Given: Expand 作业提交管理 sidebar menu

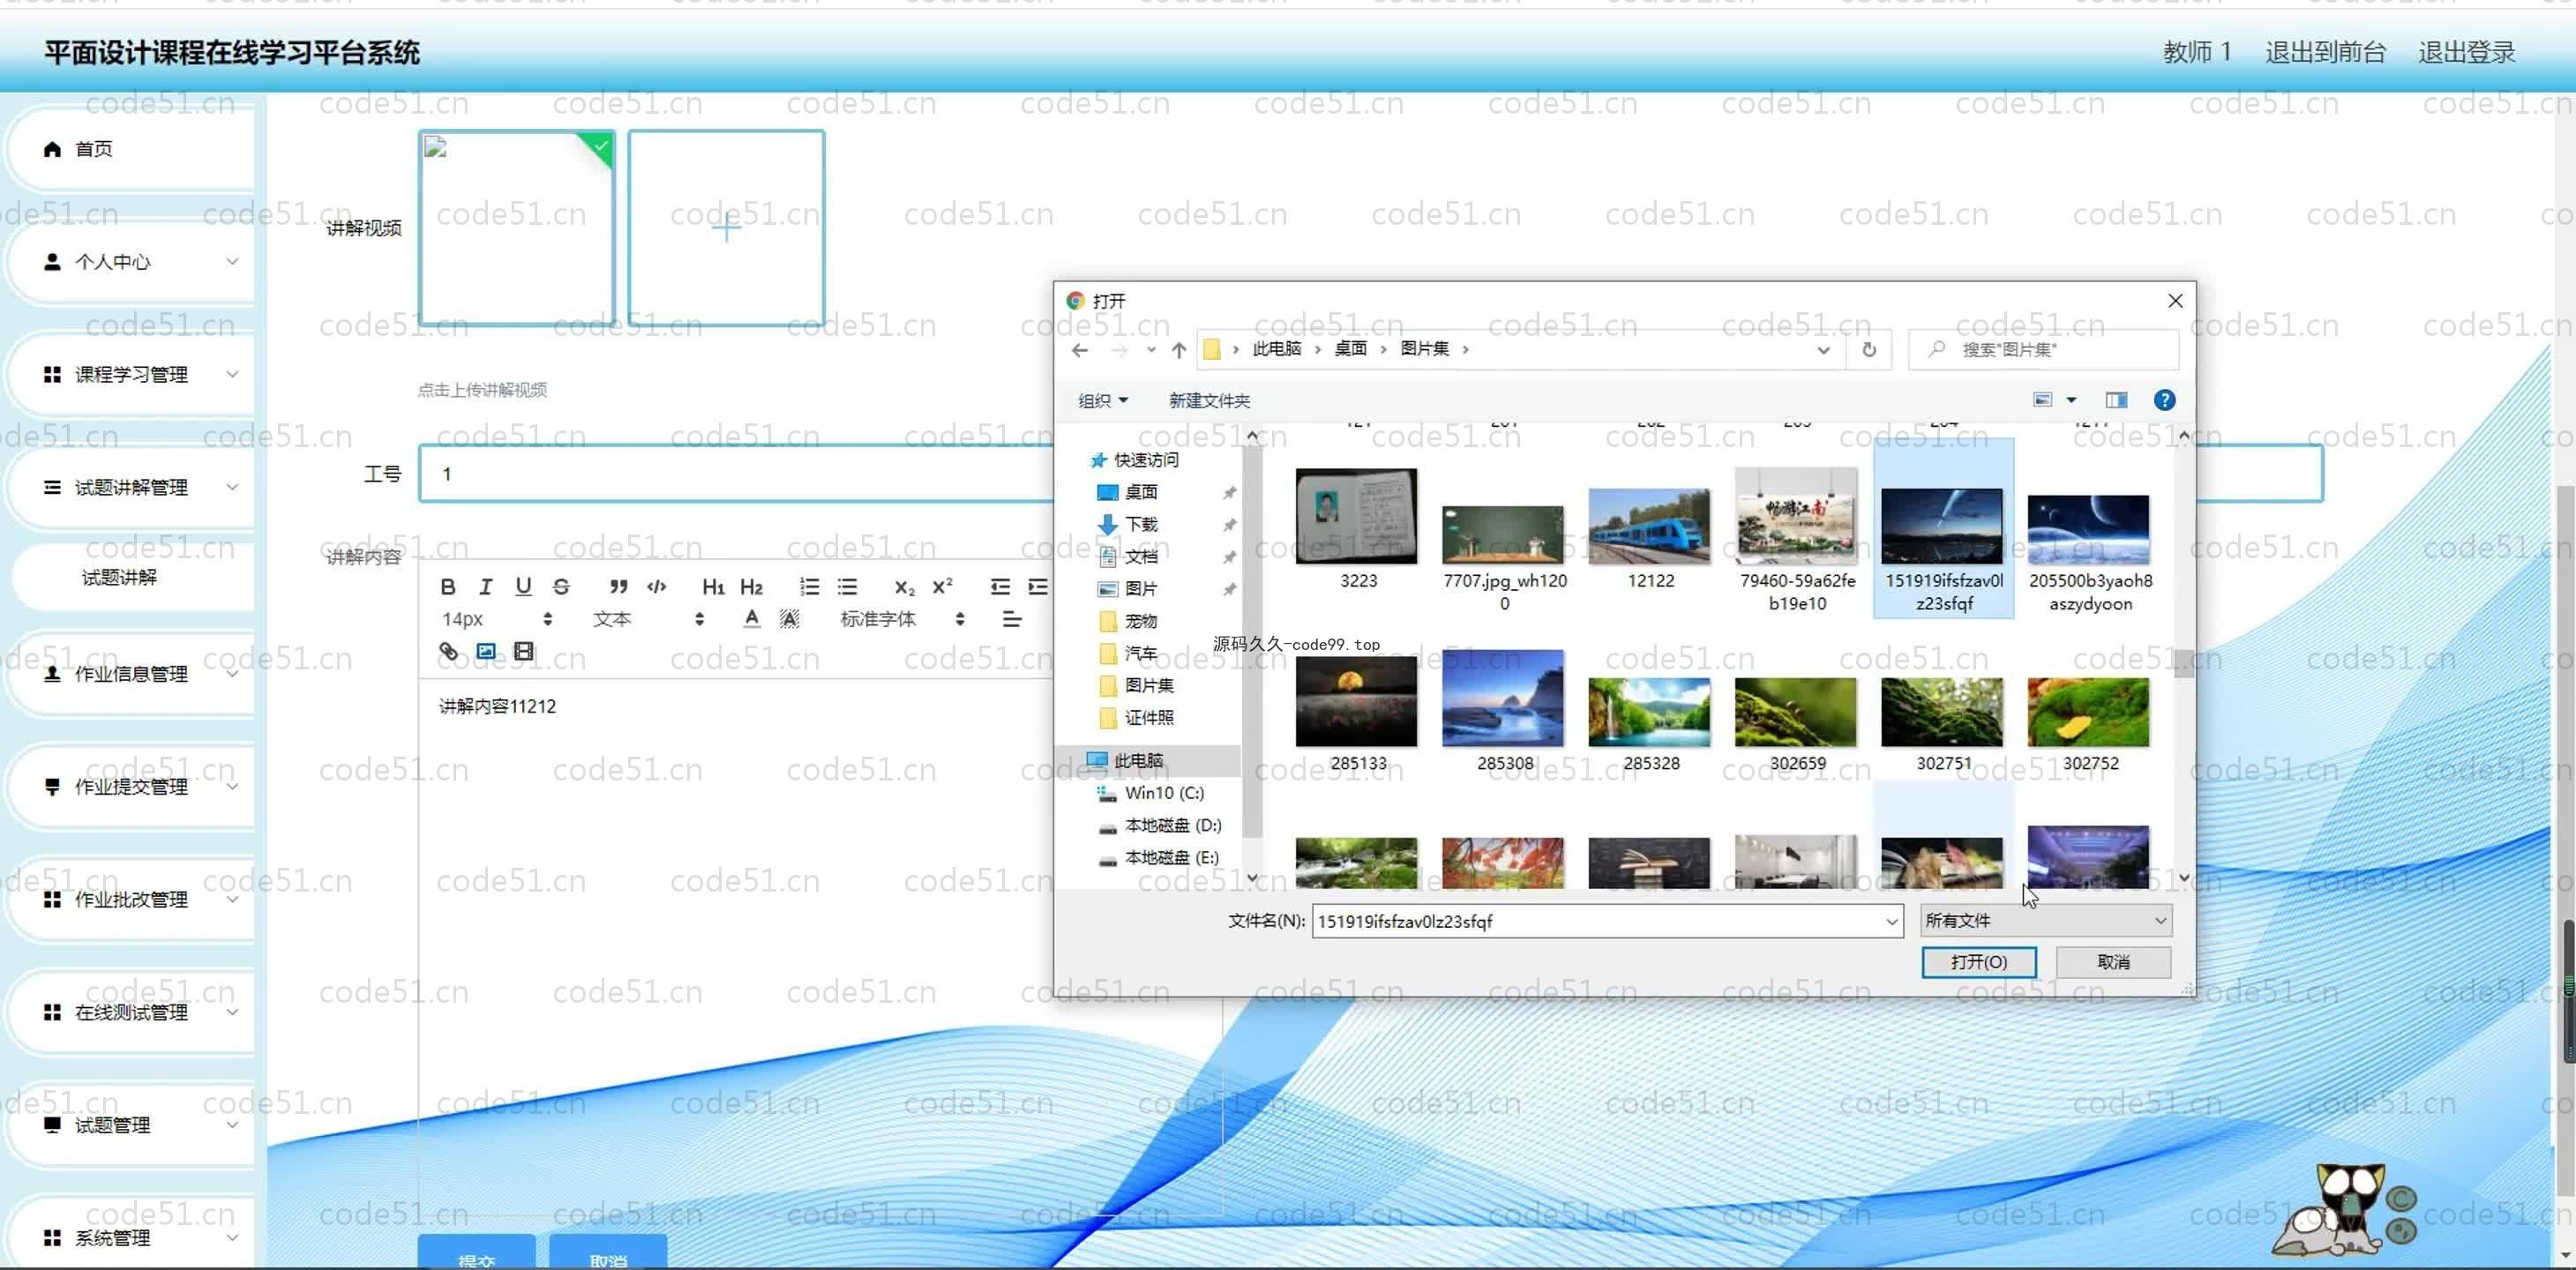Looking at the screenshot, I should (130, 787).
